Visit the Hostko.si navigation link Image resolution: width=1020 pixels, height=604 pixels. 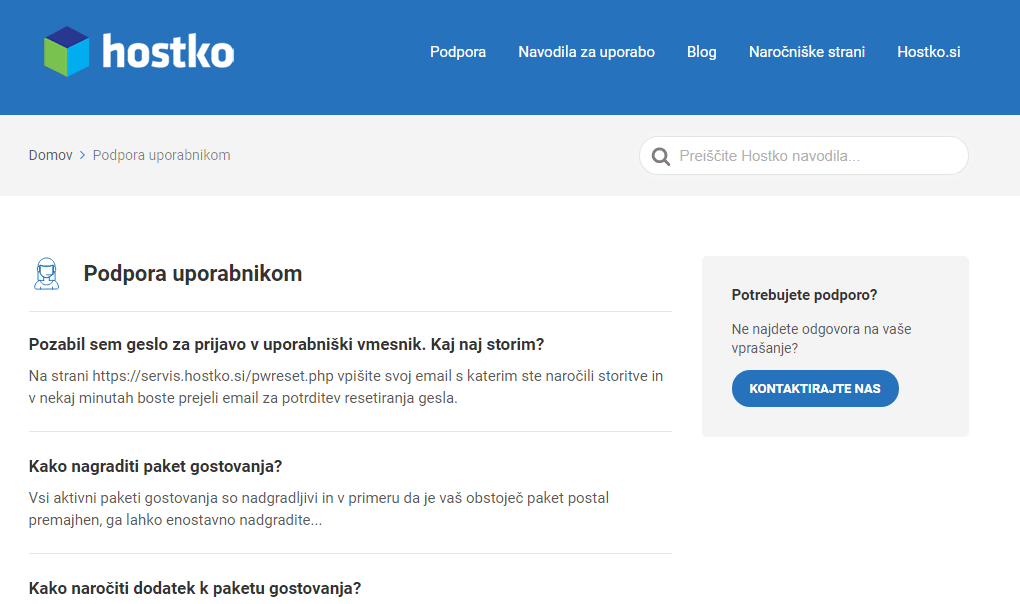928,52
